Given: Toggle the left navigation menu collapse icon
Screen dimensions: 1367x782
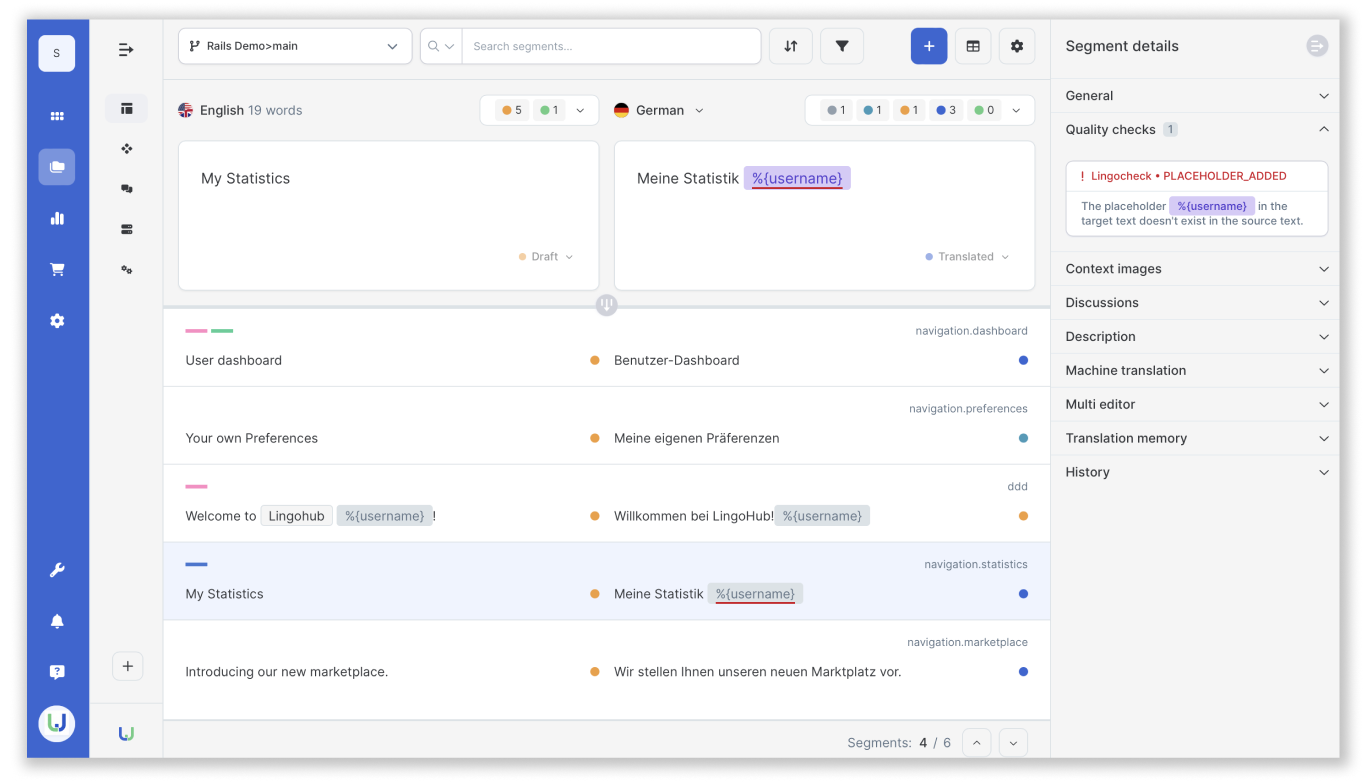Looking at the screenshot, I should click(126, 49).
